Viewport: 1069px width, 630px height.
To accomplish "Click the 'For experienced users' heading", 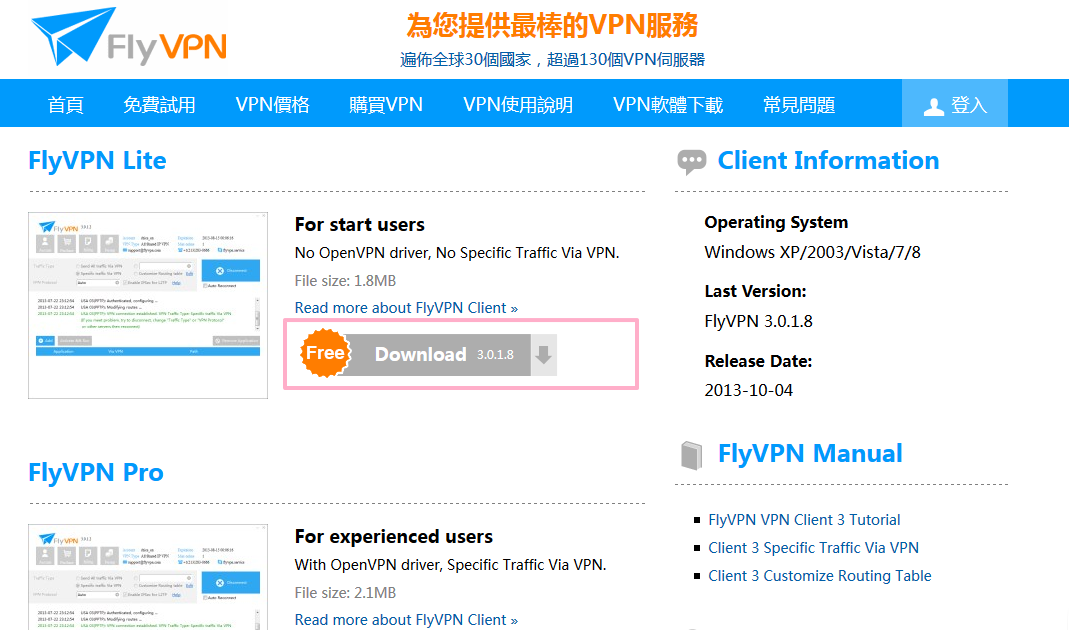I will [x=393, y=537].
